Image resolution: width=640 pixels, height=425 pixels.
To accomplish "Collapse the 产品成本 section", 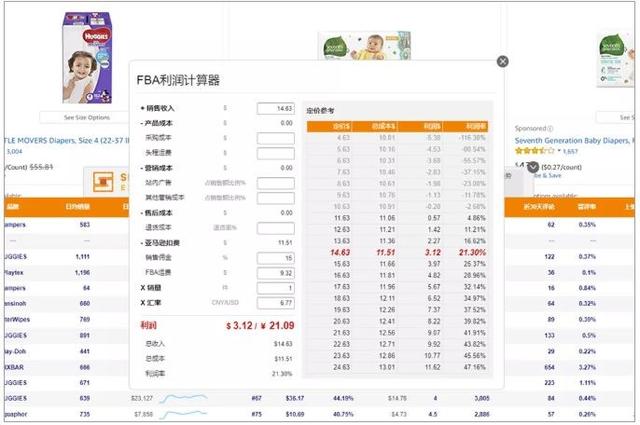I will coord(141,123).
